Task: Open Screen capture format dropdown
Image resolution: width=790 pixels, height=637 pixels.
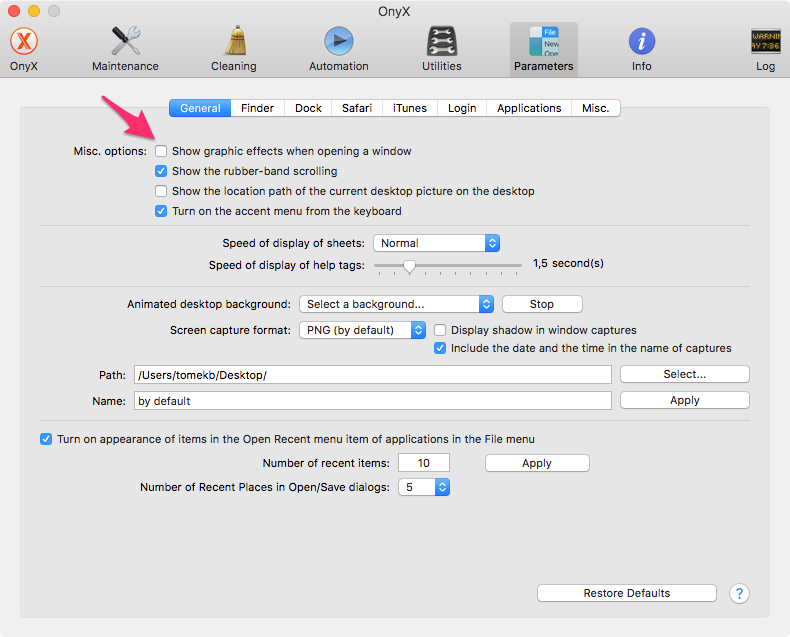Action: [x=362, y=330]
